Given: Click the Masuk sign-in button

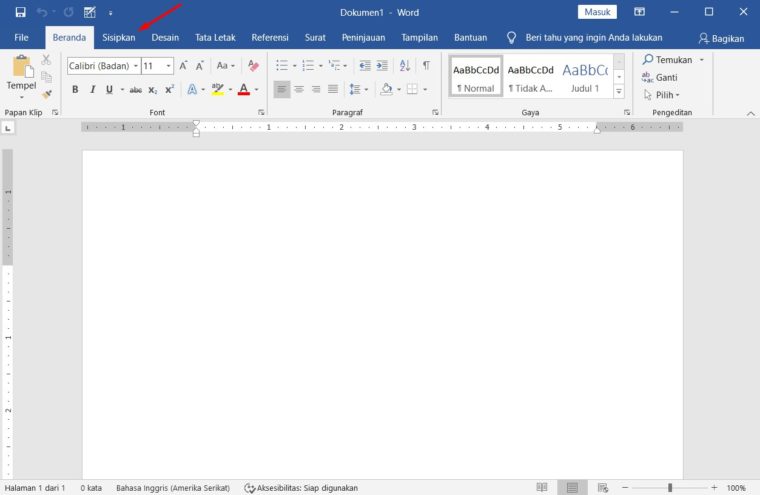Looking at the screenshot, I should click(x=597, y=12).
